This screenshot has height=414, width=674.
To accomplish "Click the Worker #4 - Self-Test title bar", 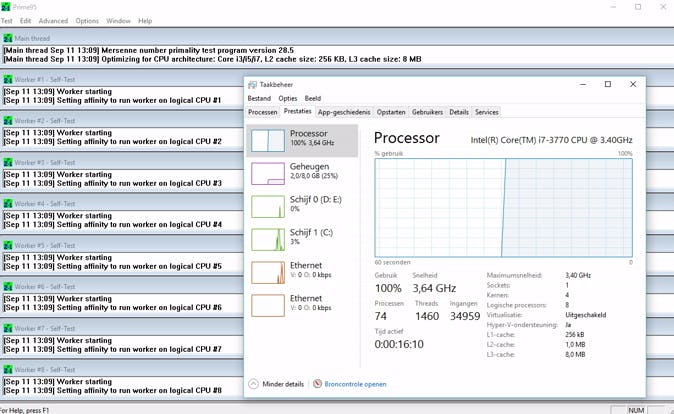I will click(x=122, y=204).
